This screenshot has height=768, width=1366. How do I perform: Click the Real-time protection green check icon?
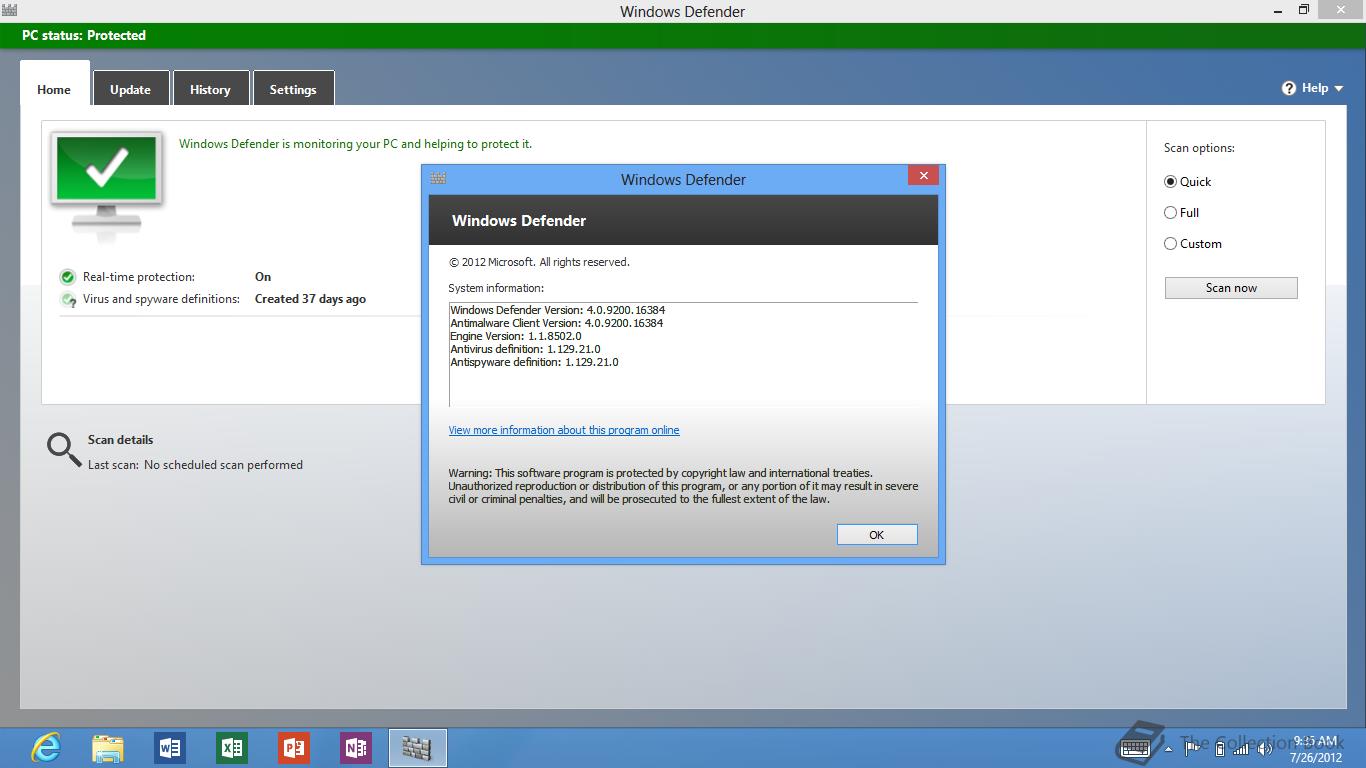[68, 277]
